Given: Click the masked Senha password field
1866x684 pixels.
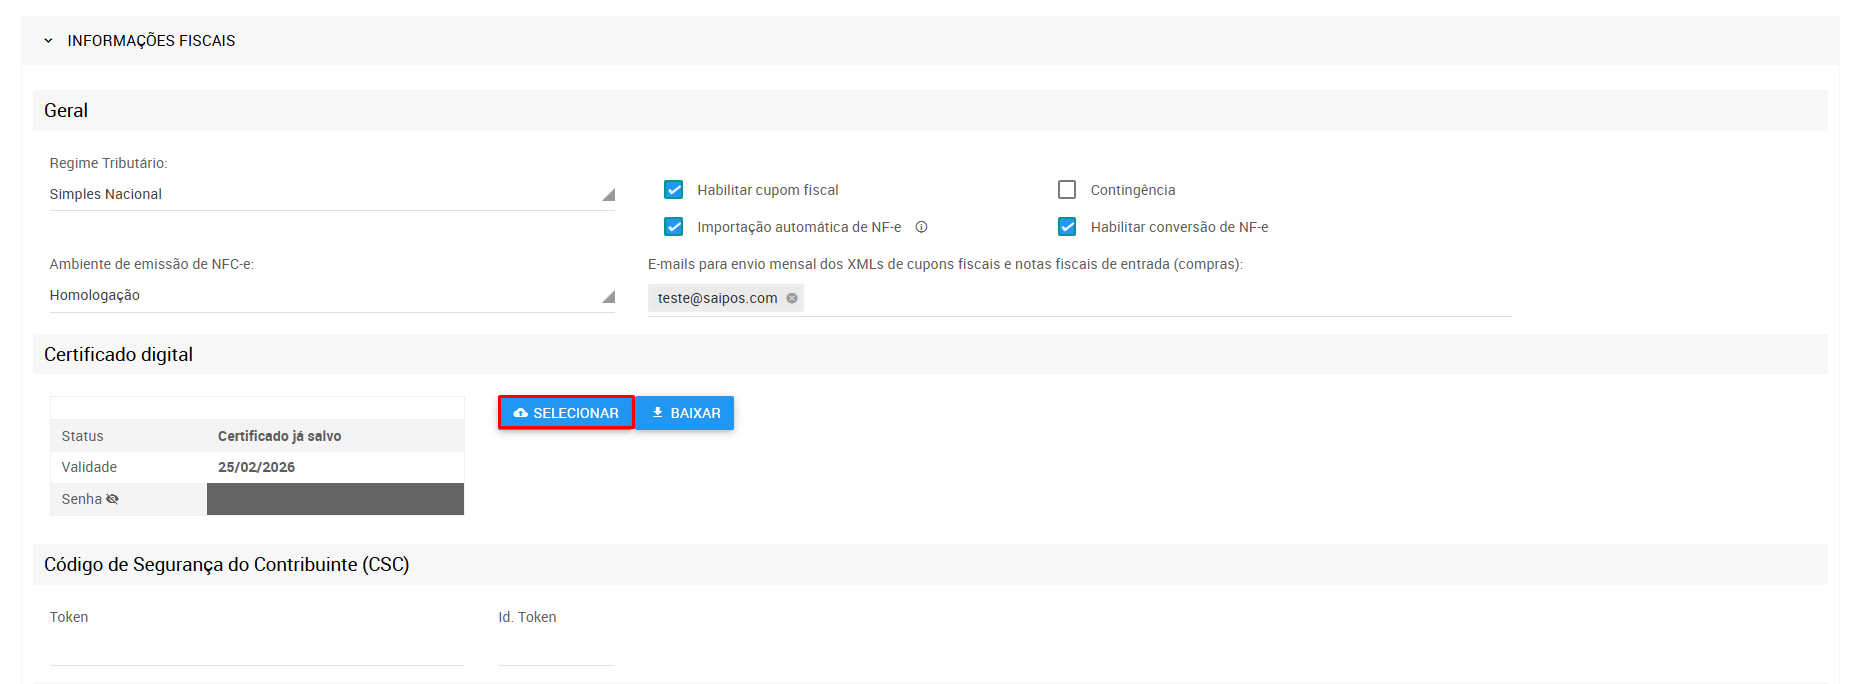Looking at the screenshot, I should click(x=335, y=499).
